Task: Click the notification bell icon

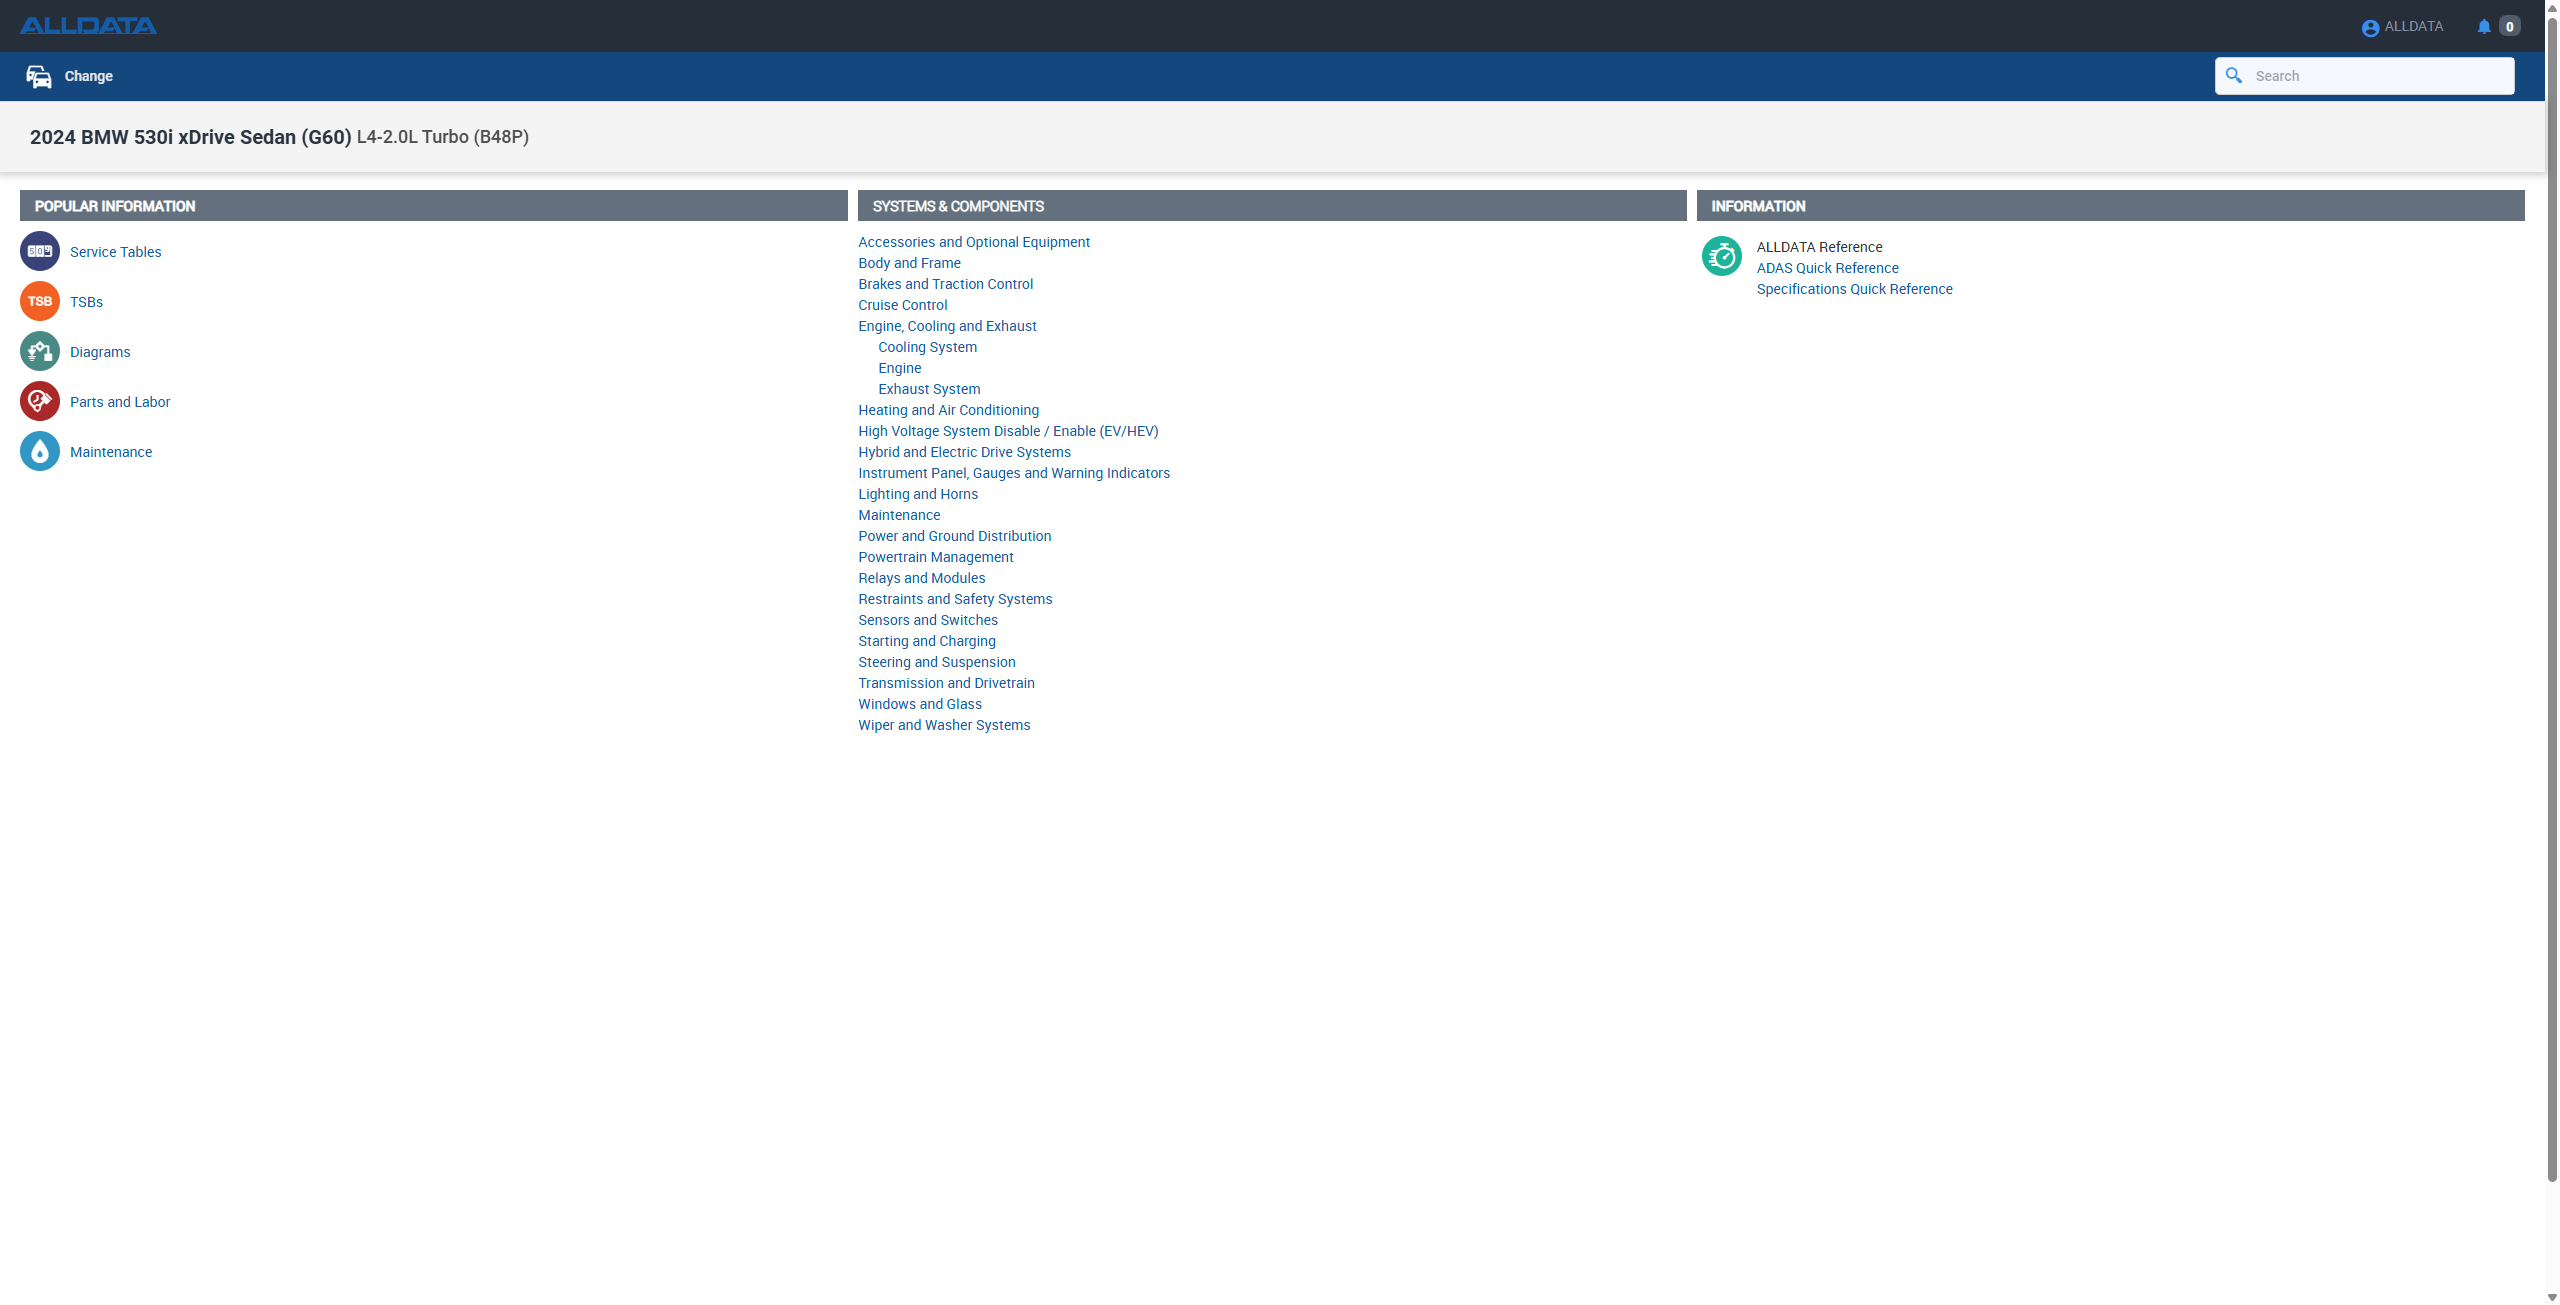Action: tap(2484, 25)
